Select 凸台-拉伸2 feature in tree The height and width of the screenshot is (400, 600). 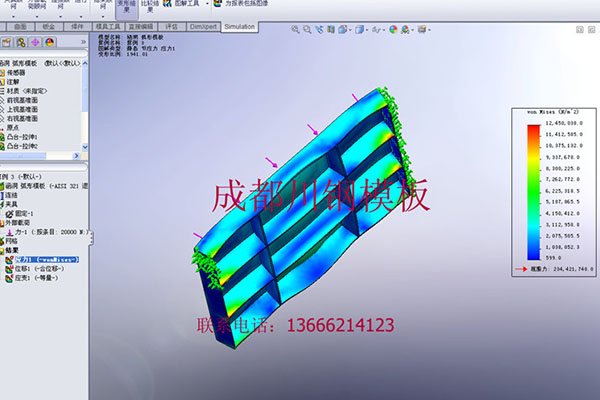pos(22,146)
